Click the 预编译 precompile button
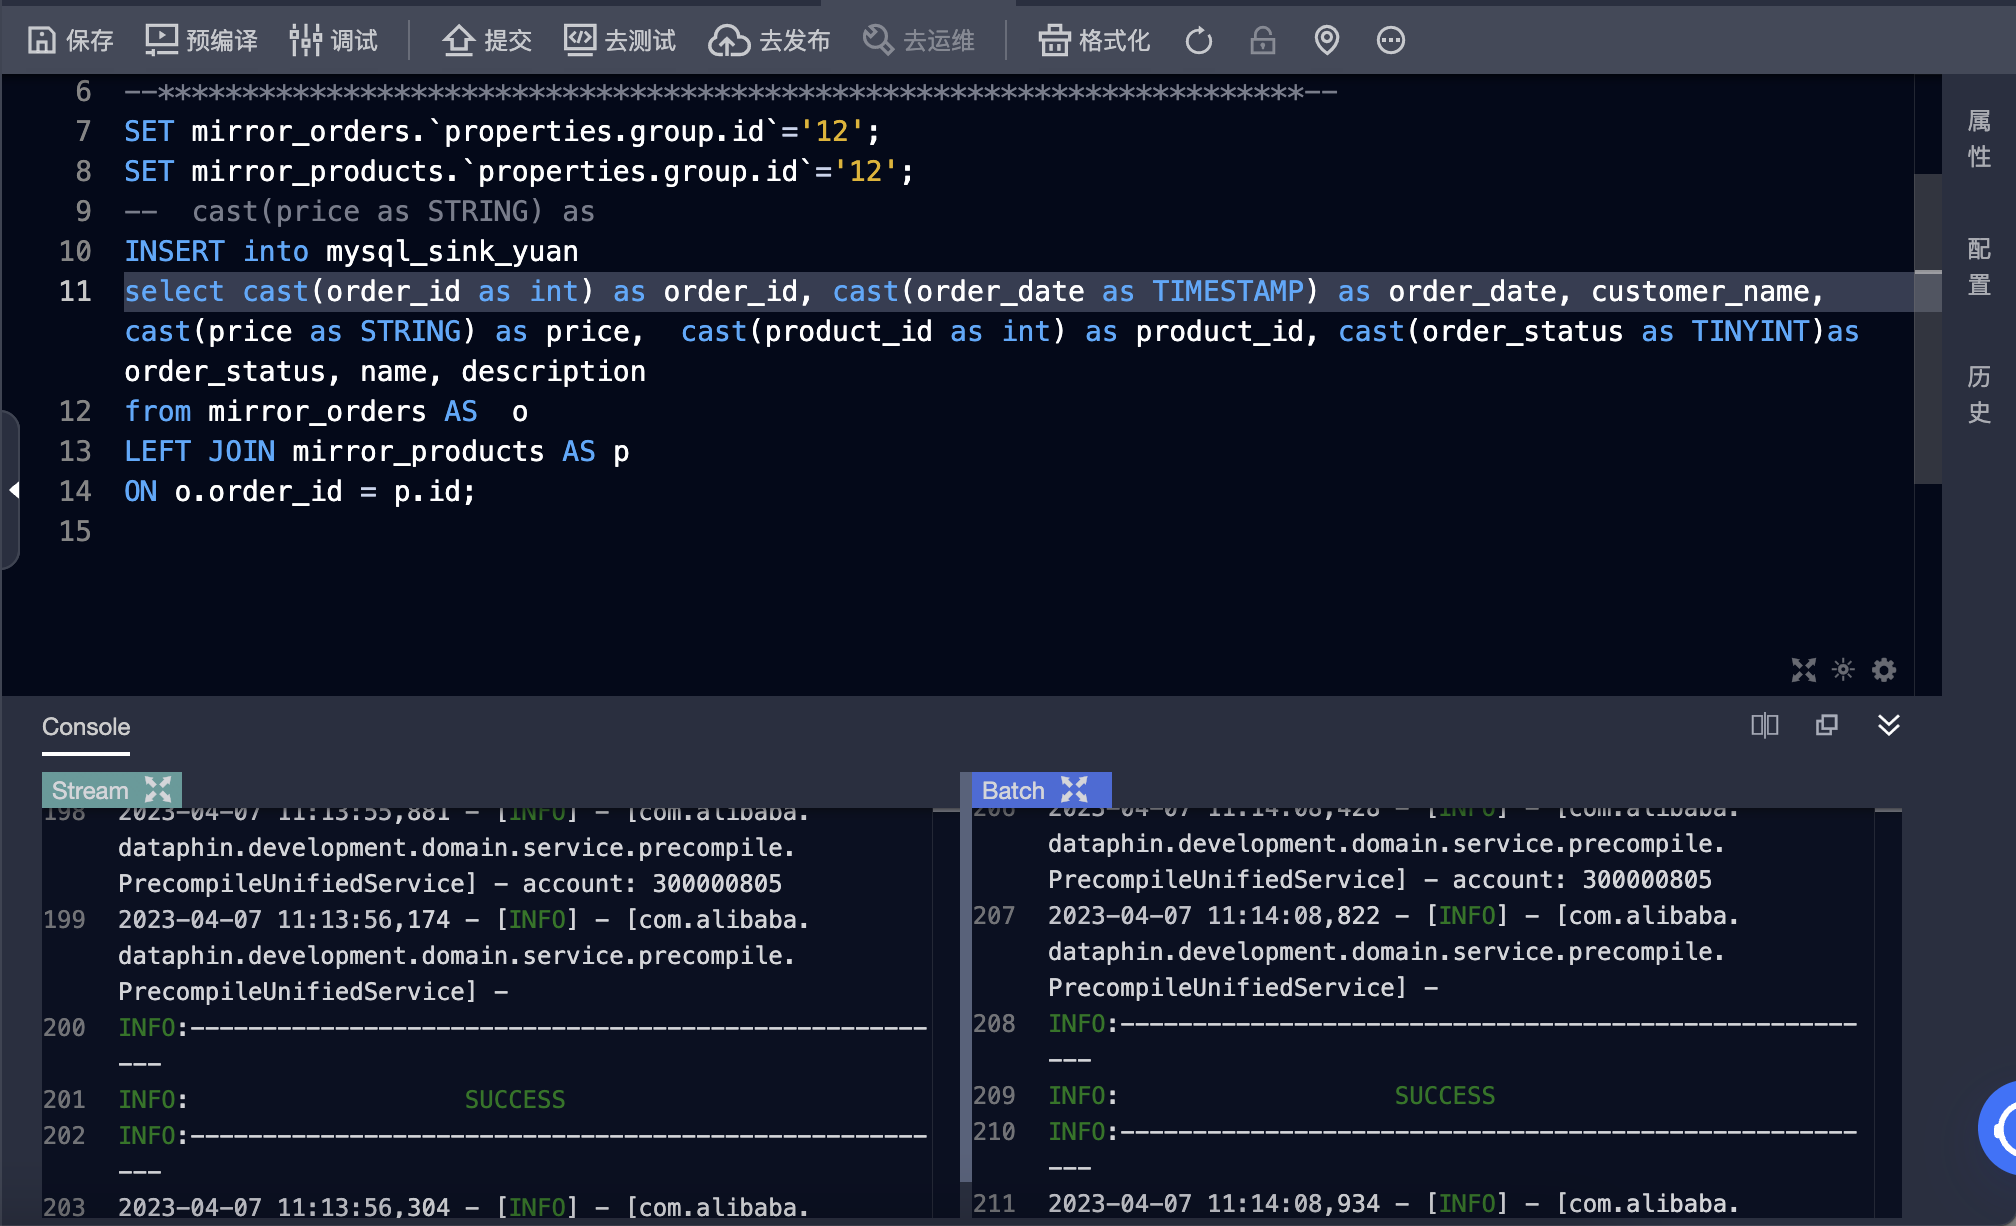2016x1226 pixels. (x=202, y=40)
